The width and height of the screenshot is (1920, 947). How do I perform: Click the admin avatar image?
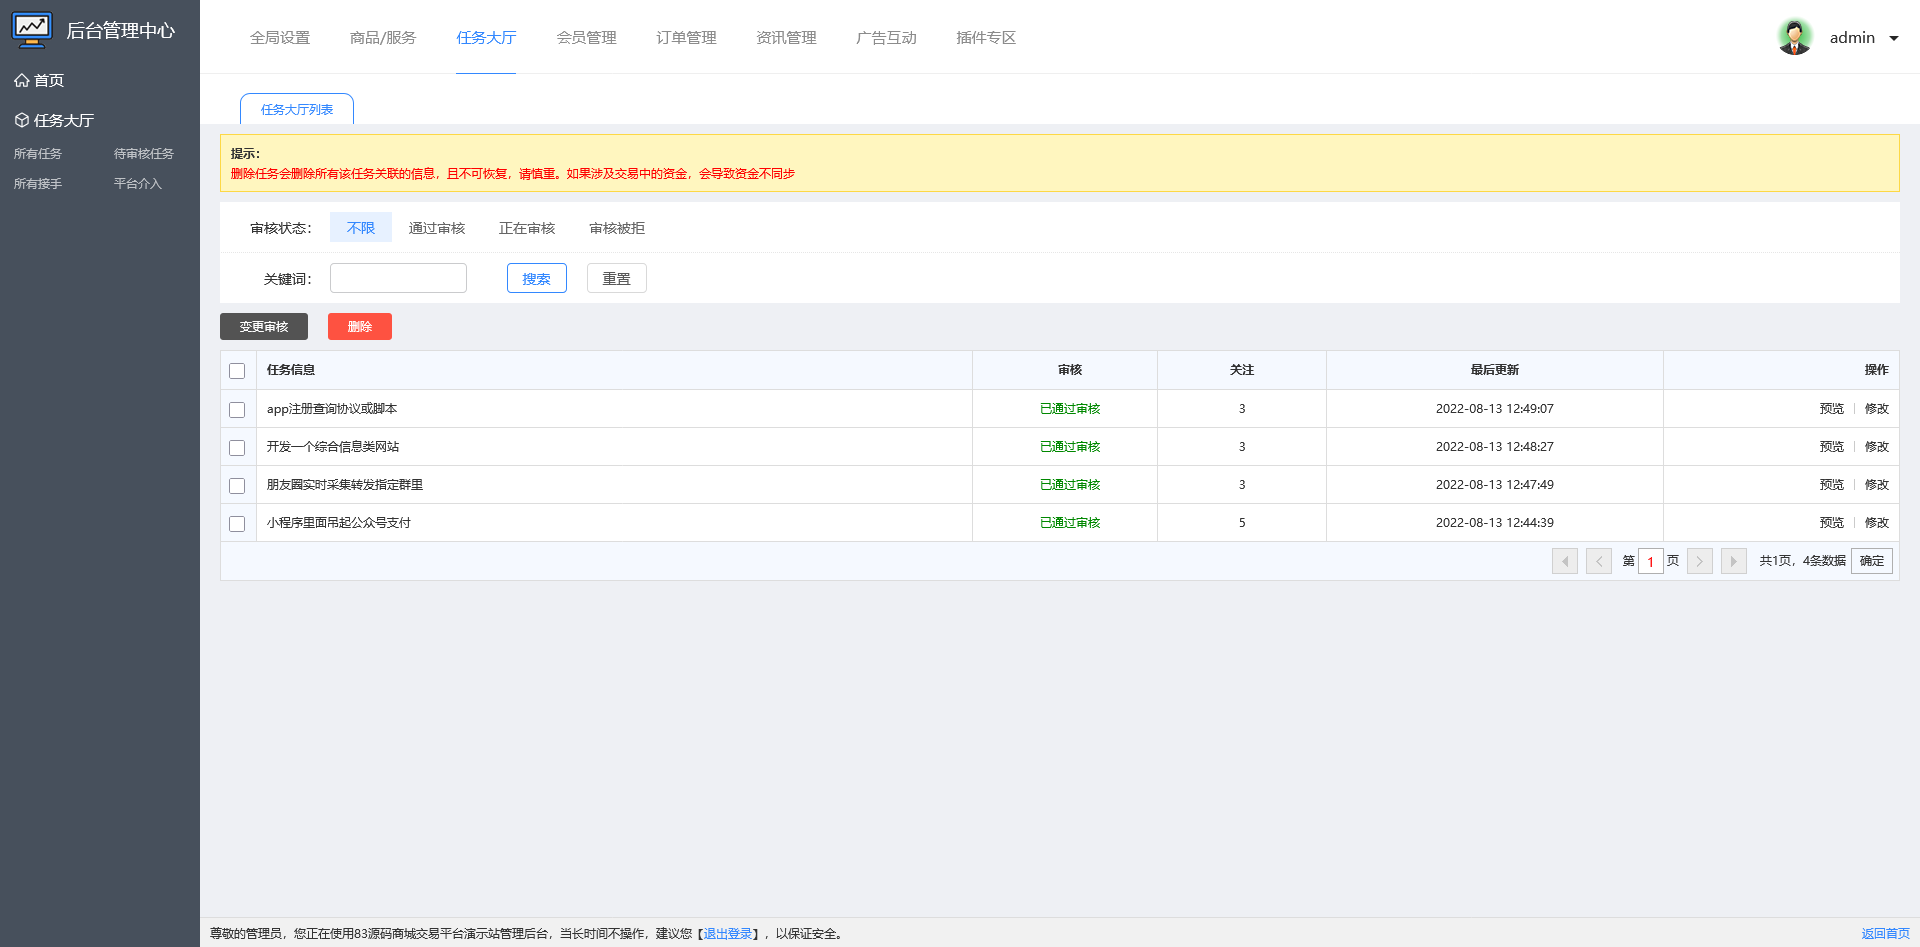click(1795, 37)
